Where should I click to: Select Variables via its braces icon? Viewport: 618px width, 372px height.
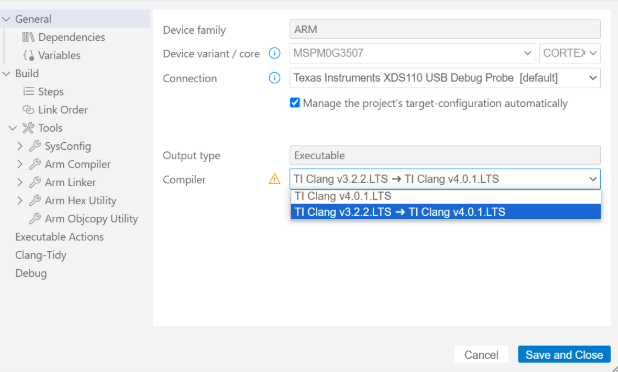coord(28,55)
